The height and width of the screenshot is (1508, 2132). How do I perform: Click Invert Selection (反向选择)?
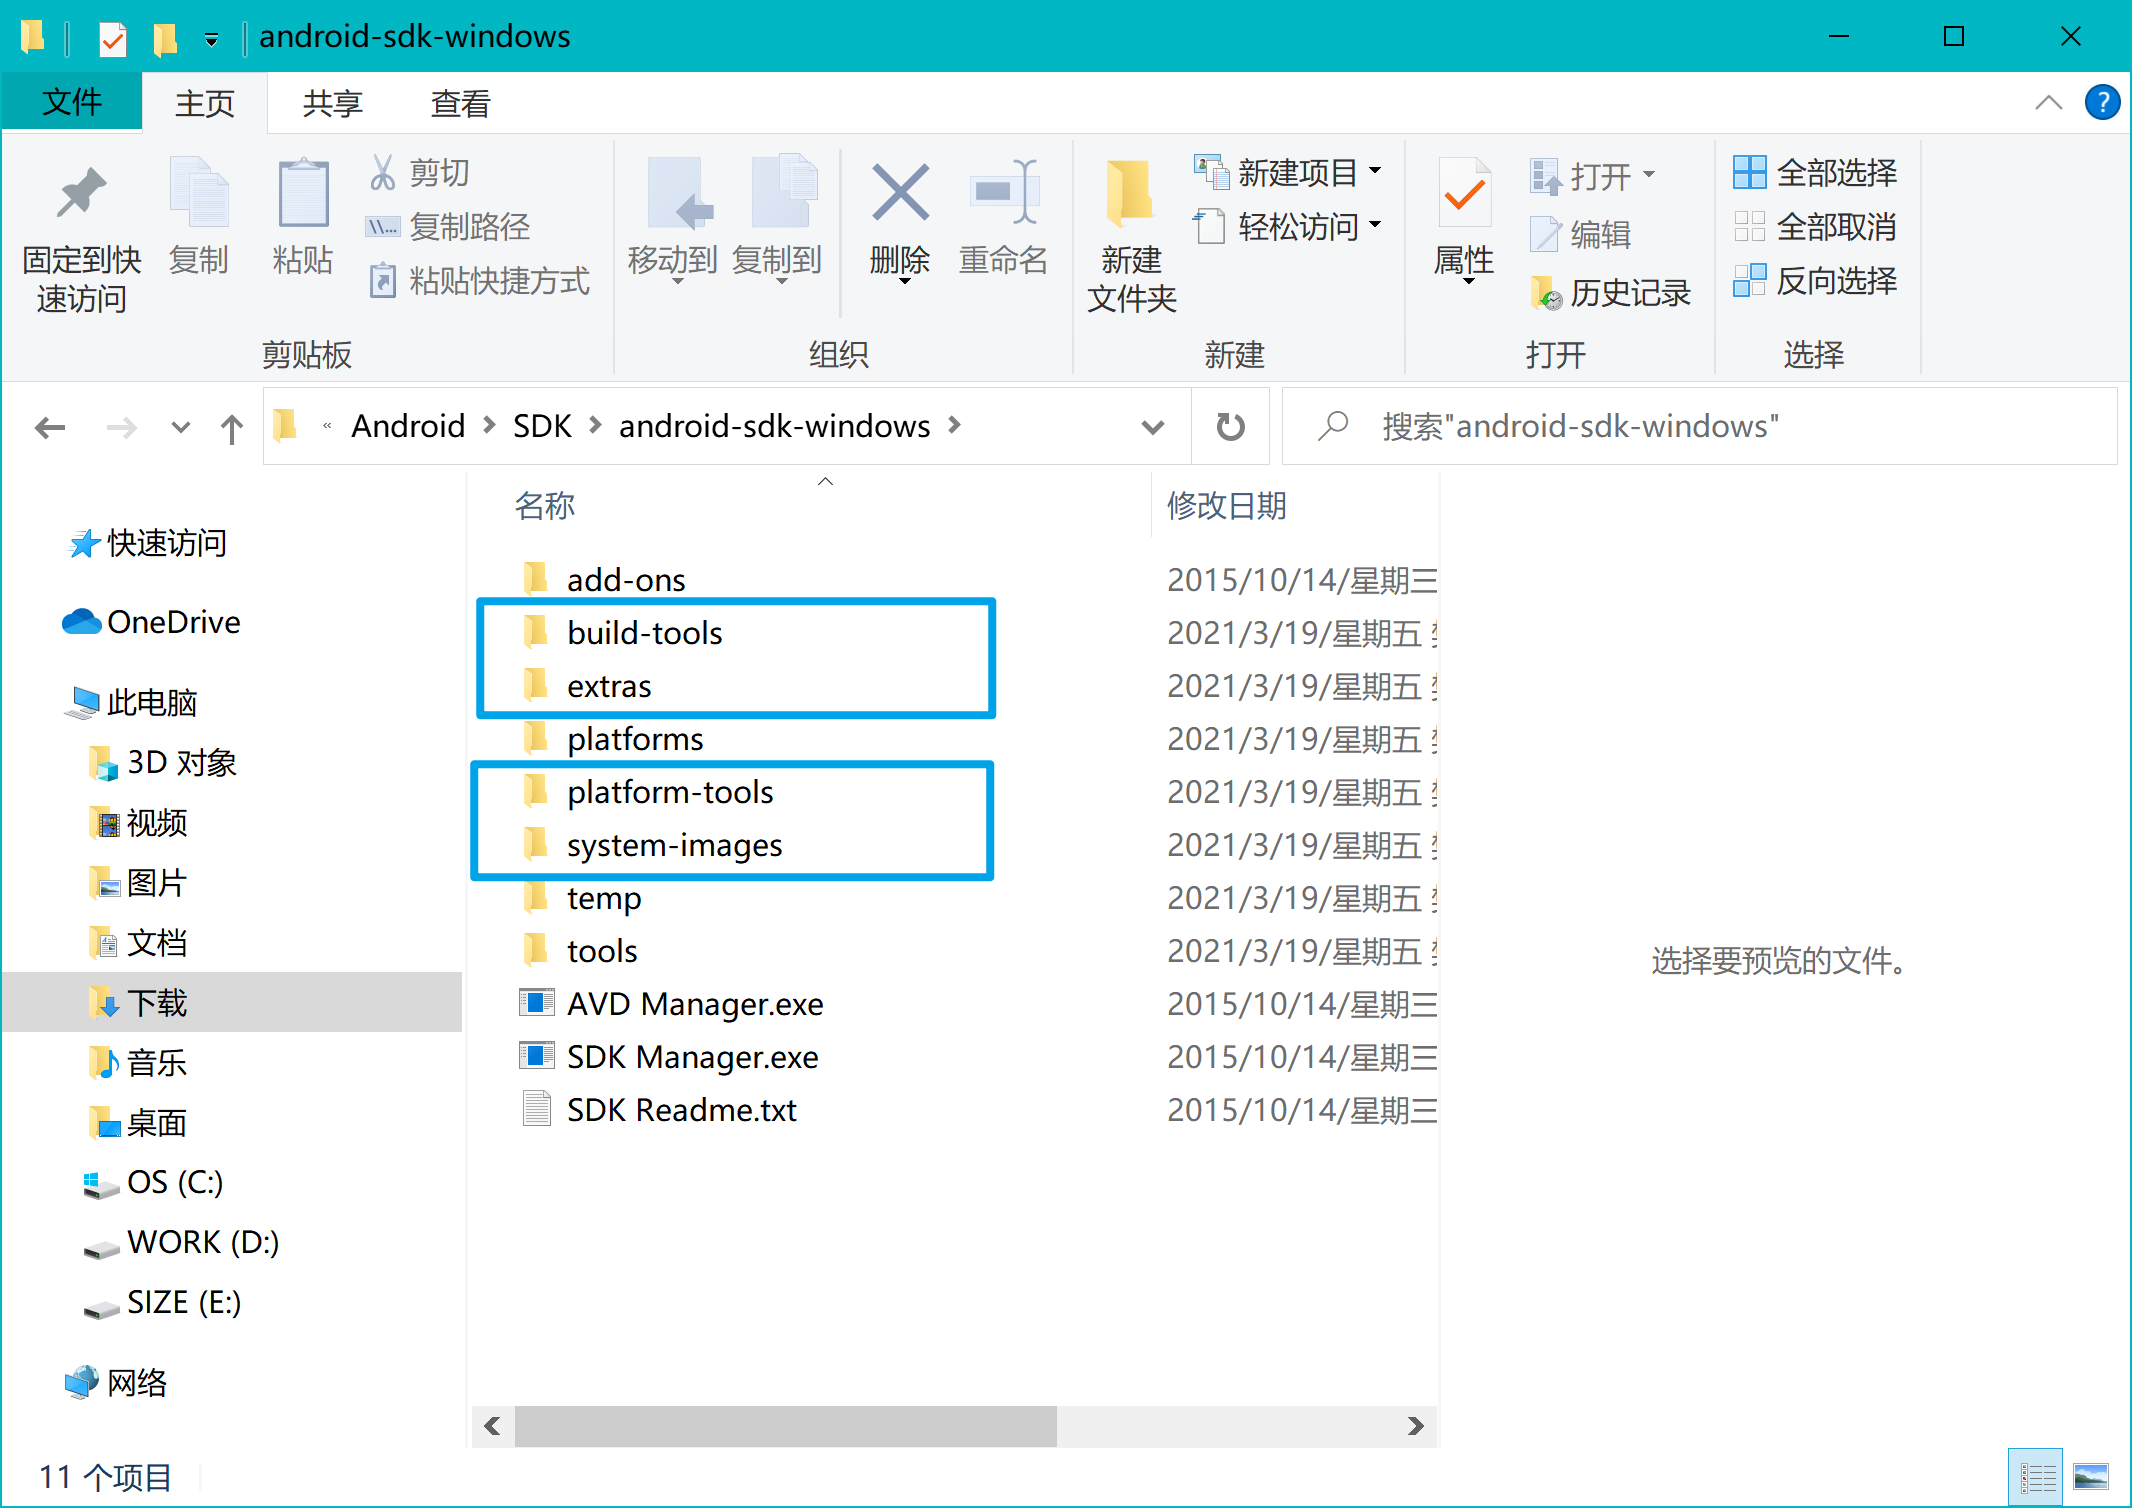tap(1816, 281)
